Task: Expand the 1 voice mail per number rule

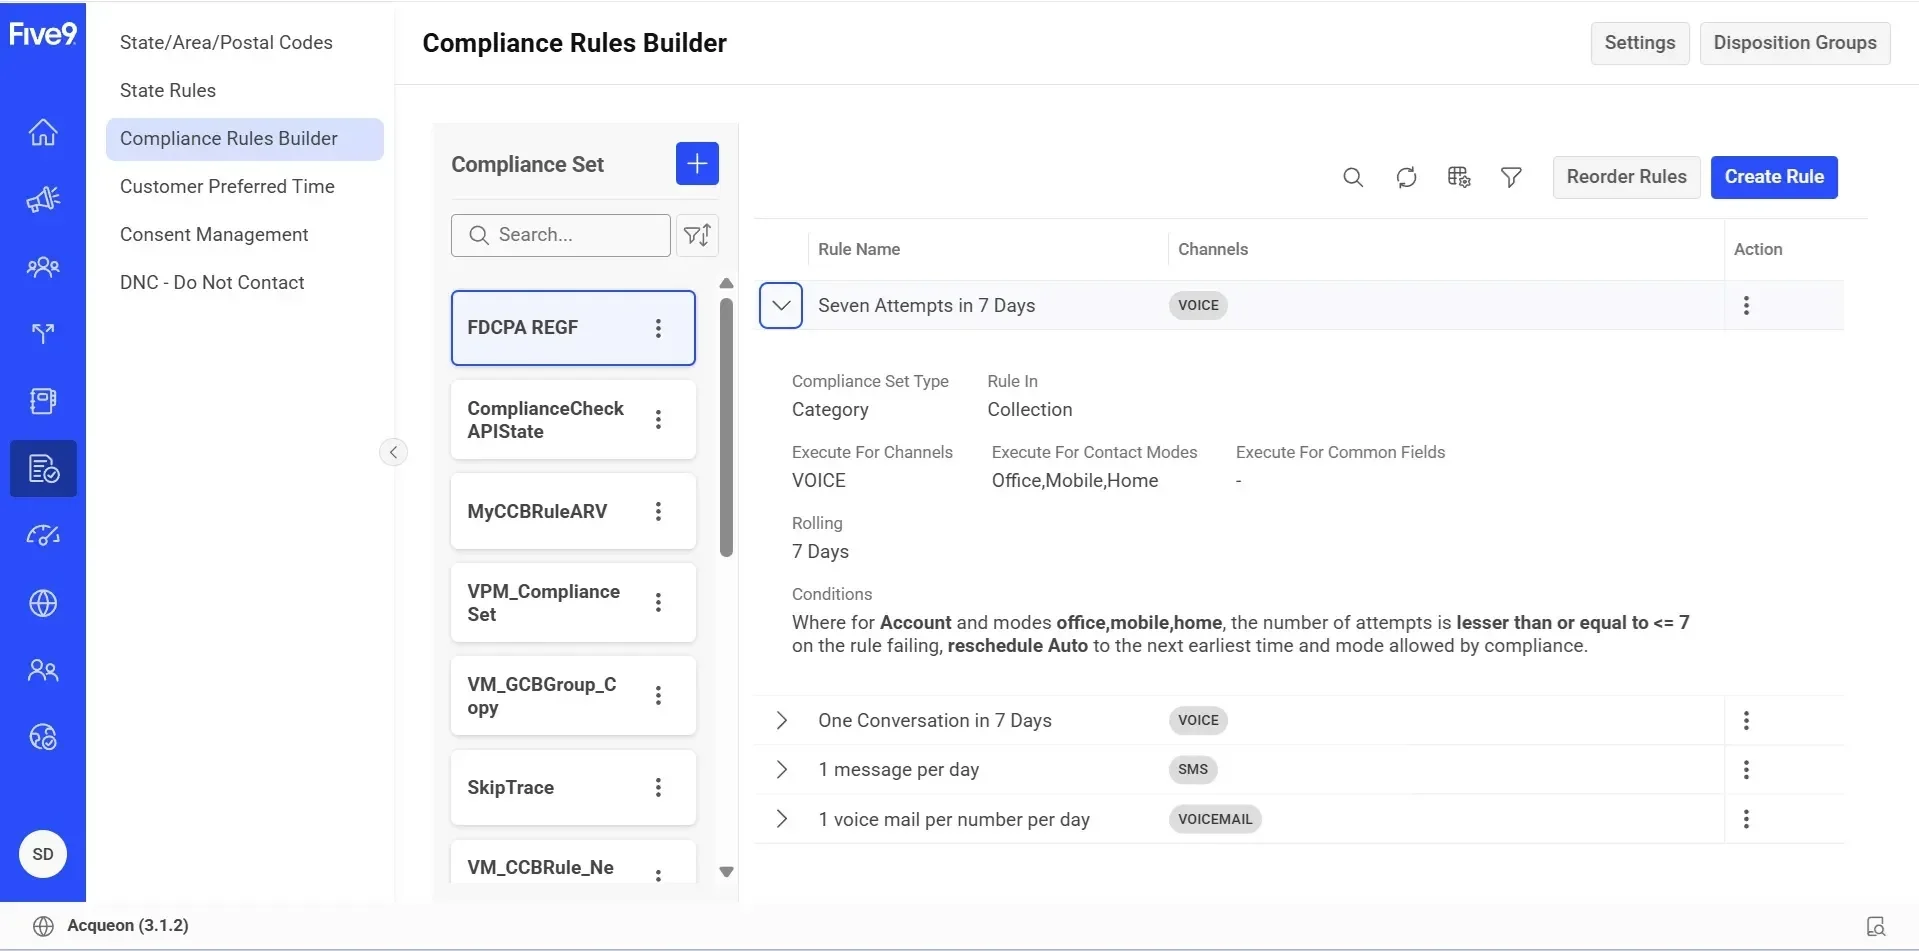Action: click(782, 819)
